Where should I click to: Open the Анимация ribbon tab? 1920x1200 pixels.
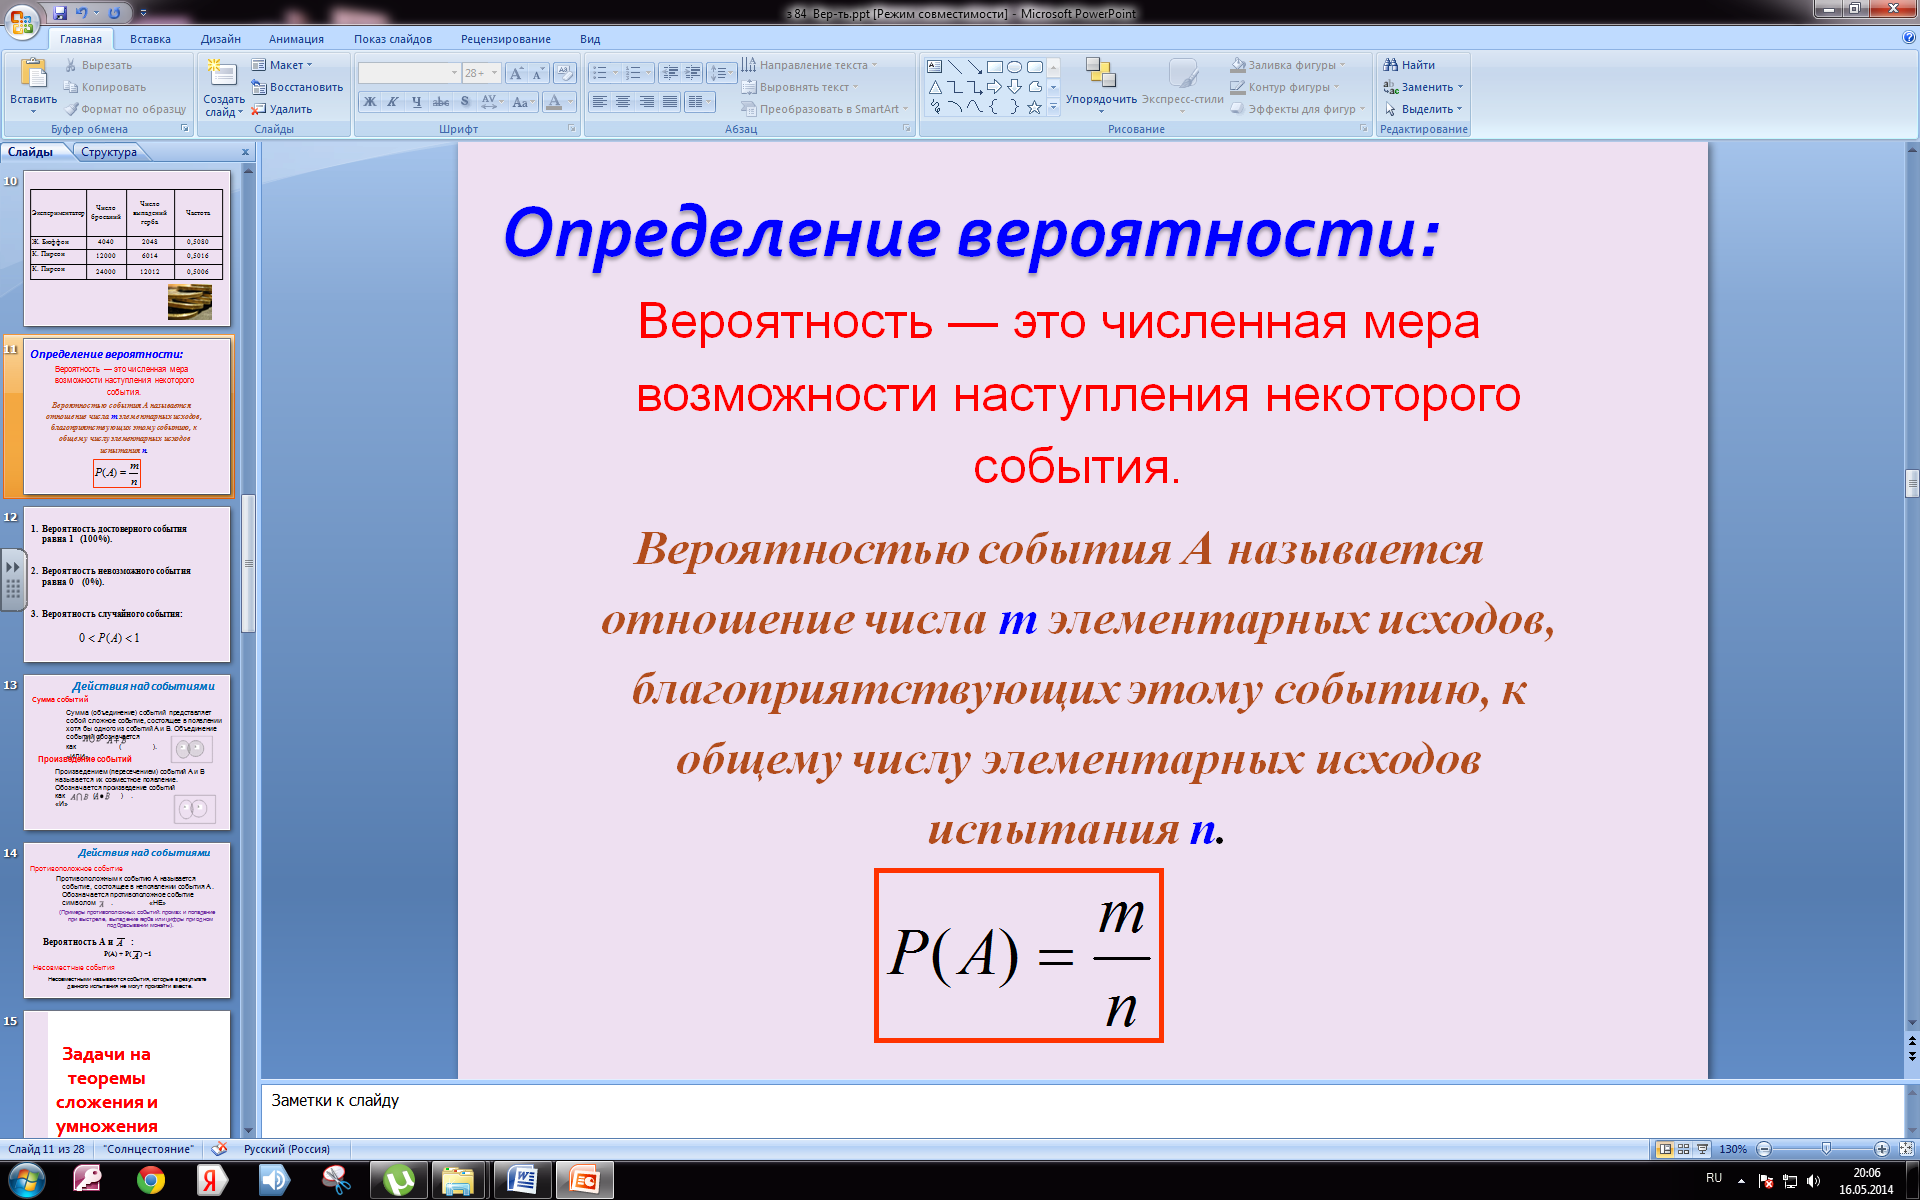[x=296, y=39]
